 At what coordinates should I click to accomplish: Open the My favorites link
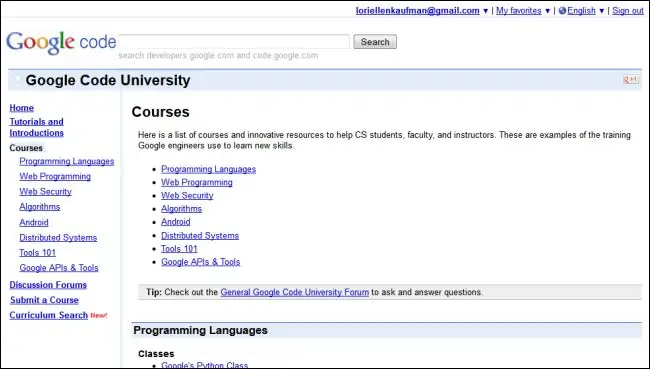point(519,11)
